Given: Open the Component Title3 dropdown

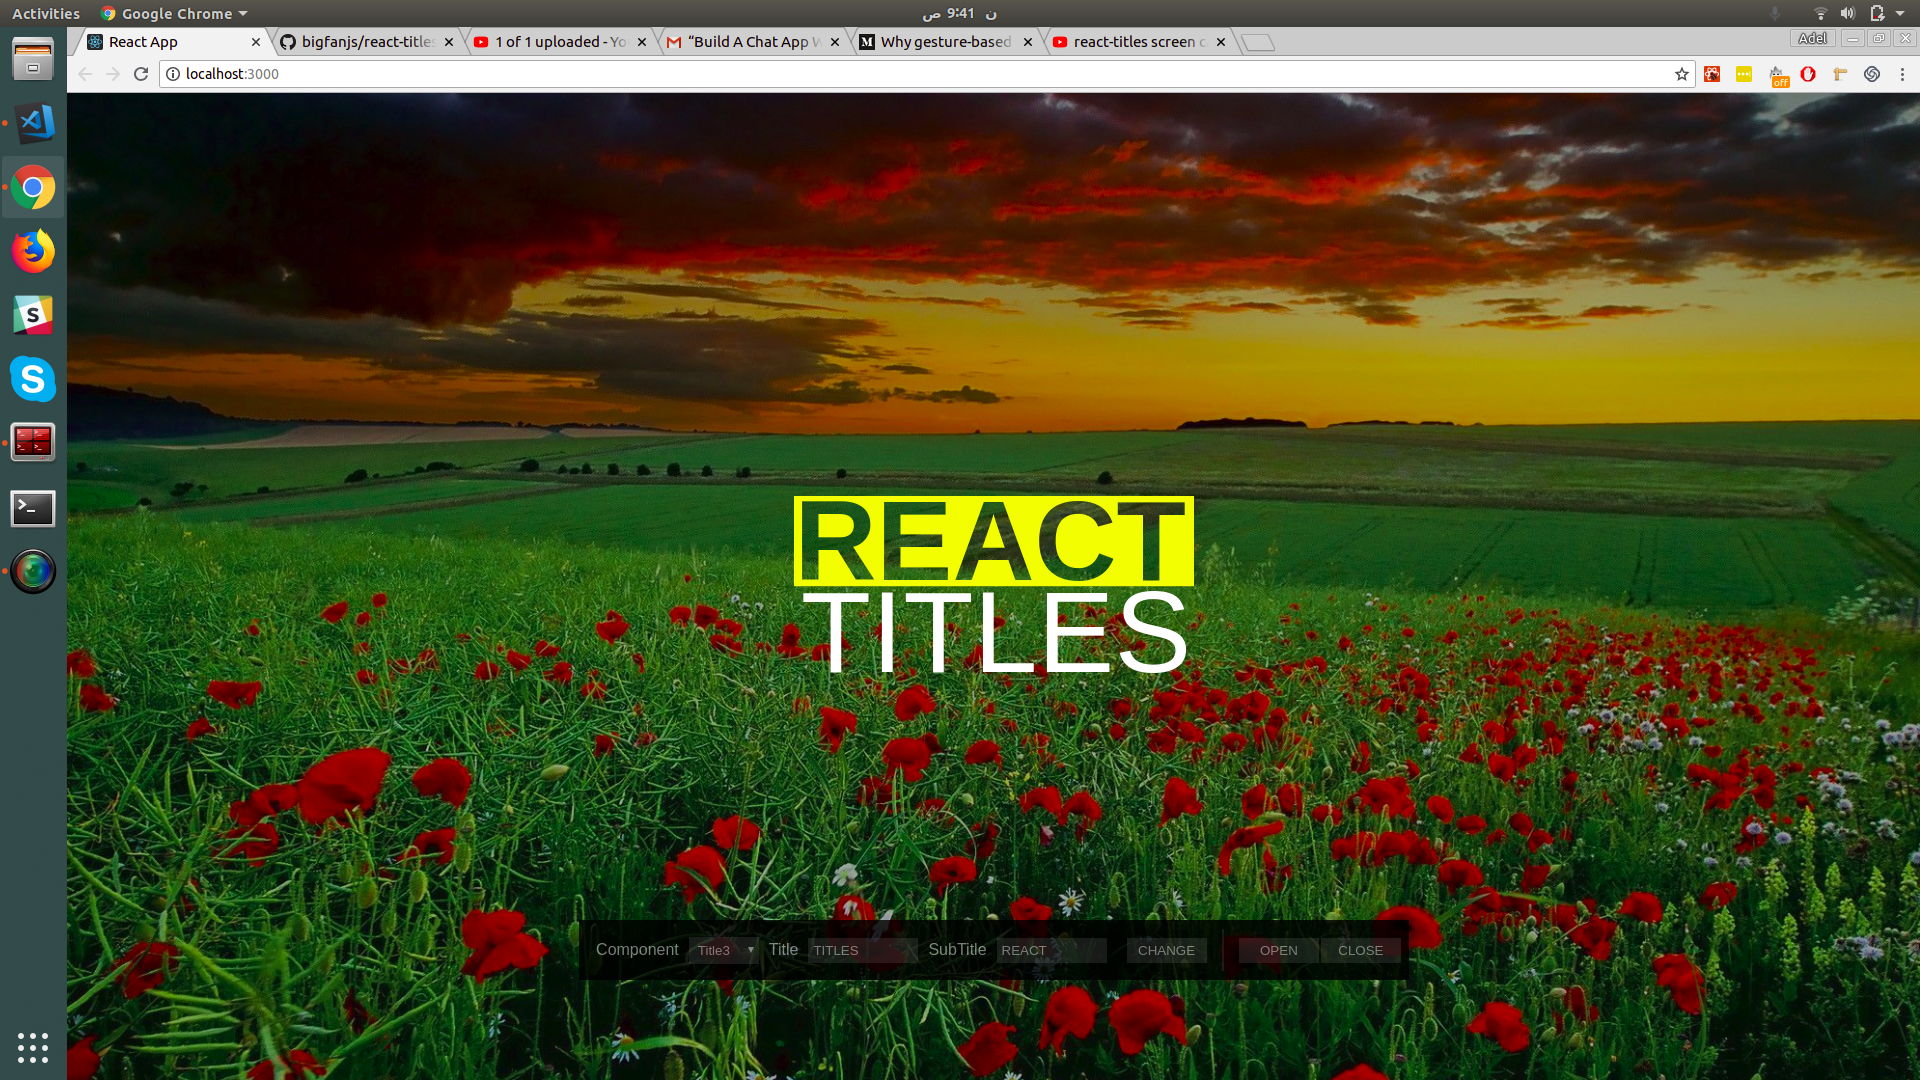Looking at the screenshot, I should click(x=723, y=950).
